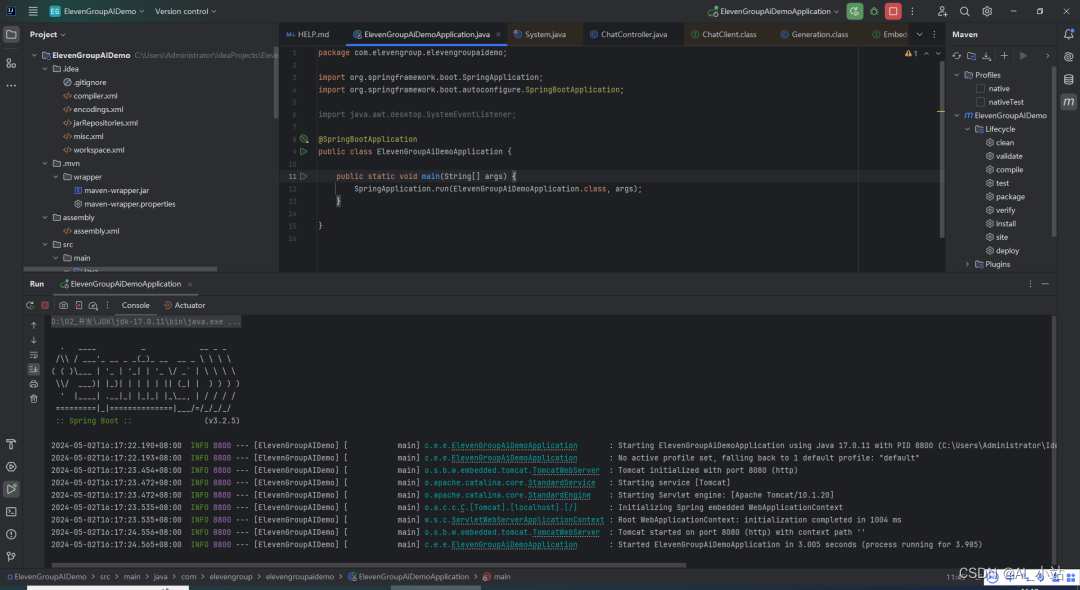The width and height of the screenshot is (1080, 590).
Task: Reload all Maven projects
Action: 957,56
